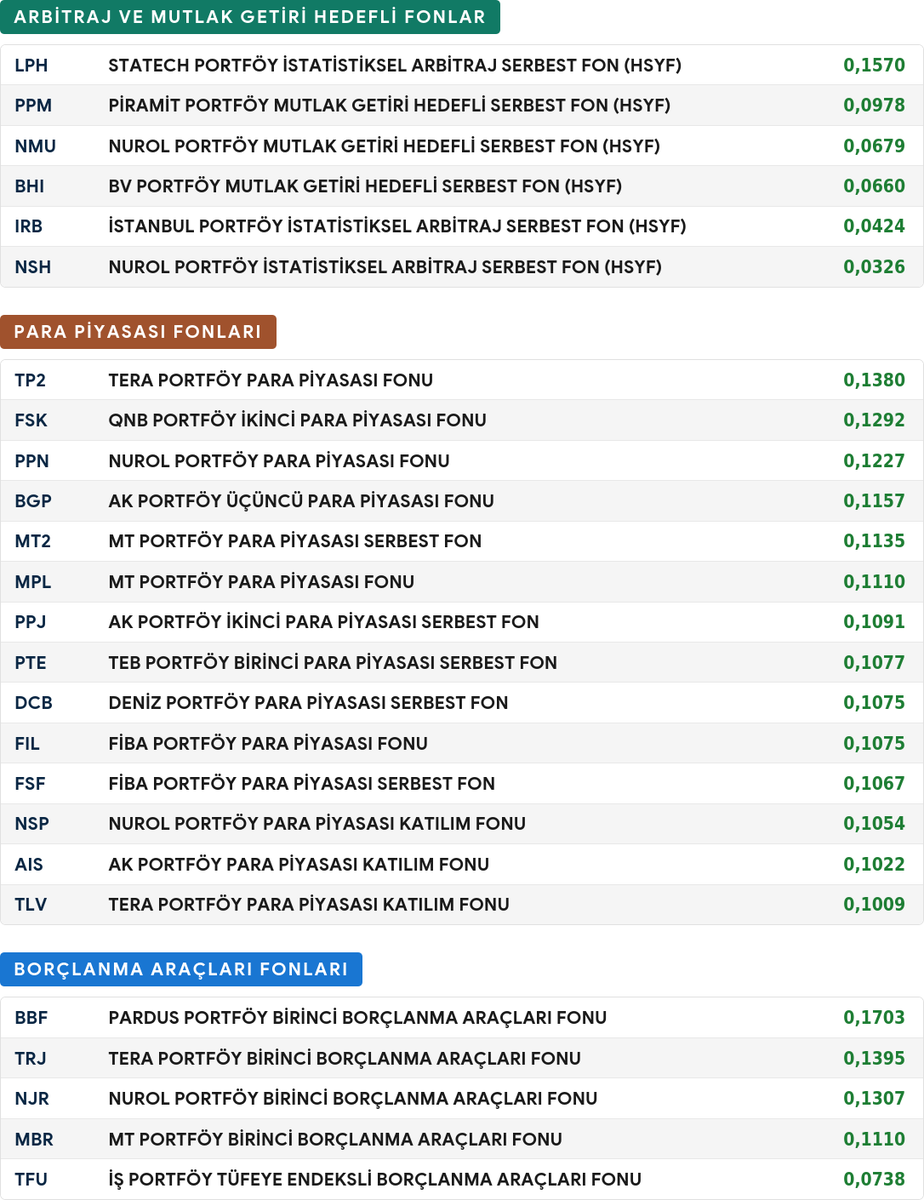Open NUROL PORTFÖY İSTATİSTİKSEL ARBİTRAJ fund

(385, 267)
